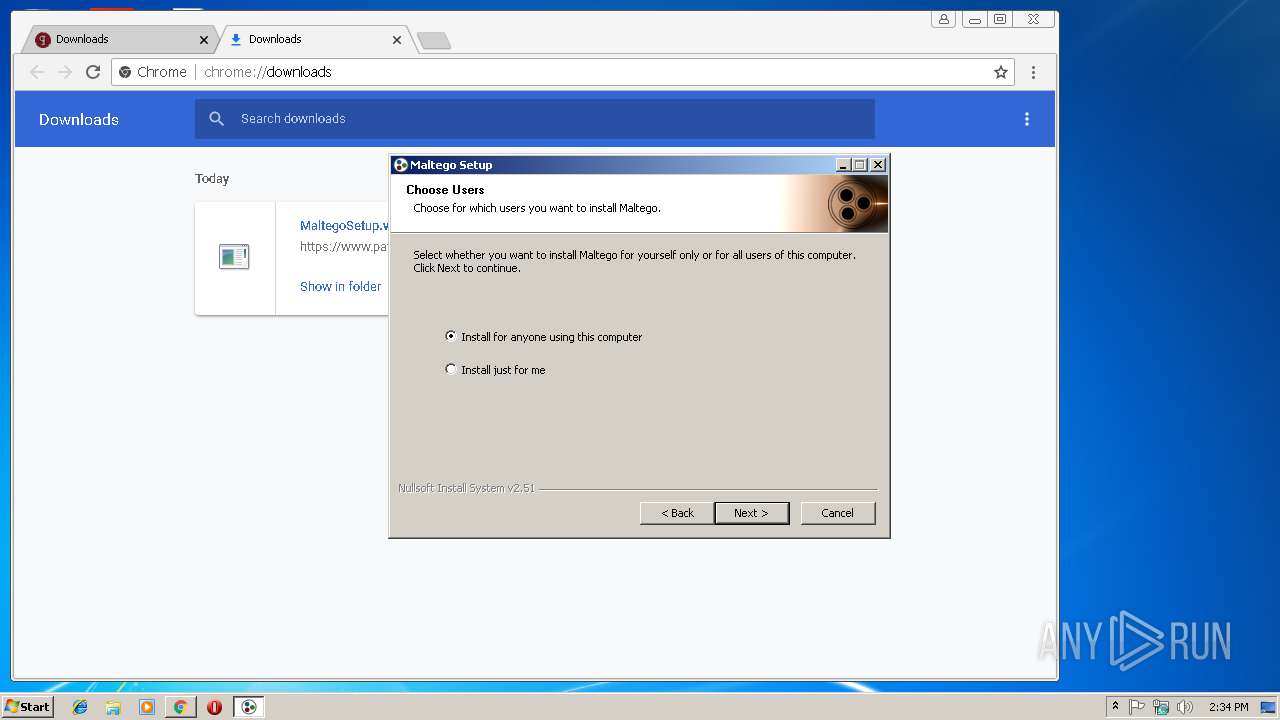
Task: Click the chrome://downloads address bar
Action: (563, 72)
